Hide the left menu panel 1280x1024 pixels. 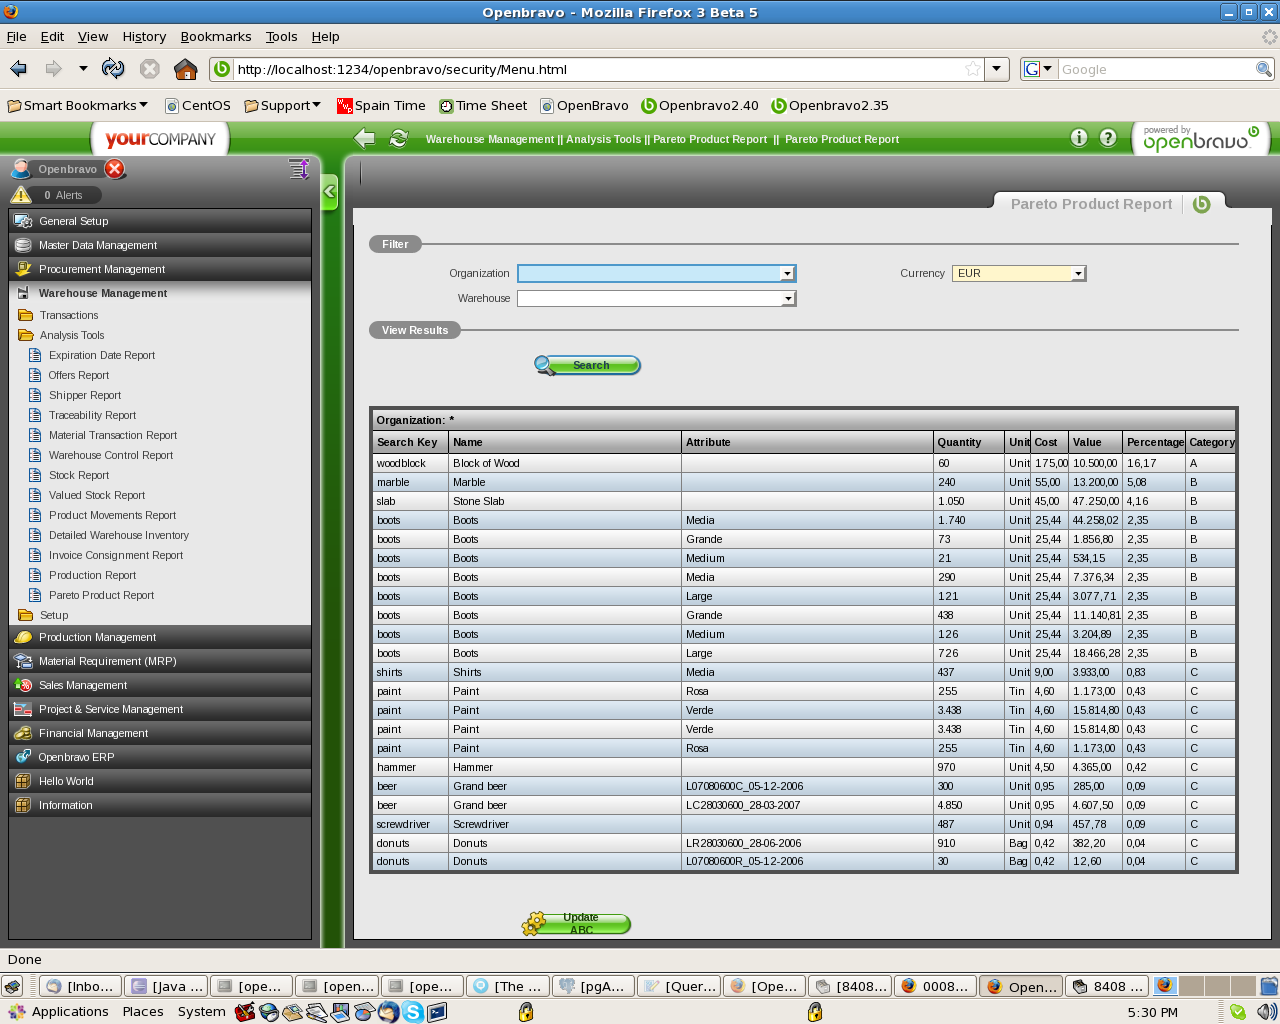click(x=329, y=191)
